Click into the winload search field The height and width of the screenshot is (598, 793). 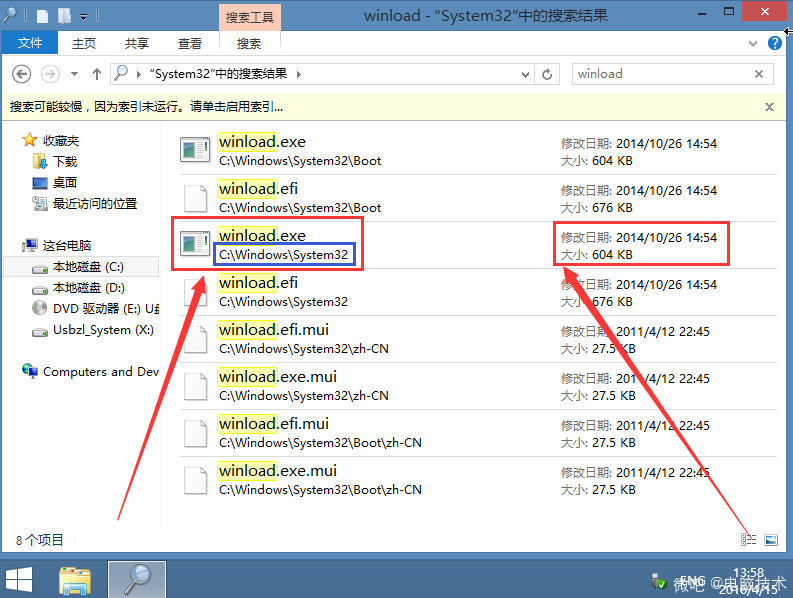point(663,74)
